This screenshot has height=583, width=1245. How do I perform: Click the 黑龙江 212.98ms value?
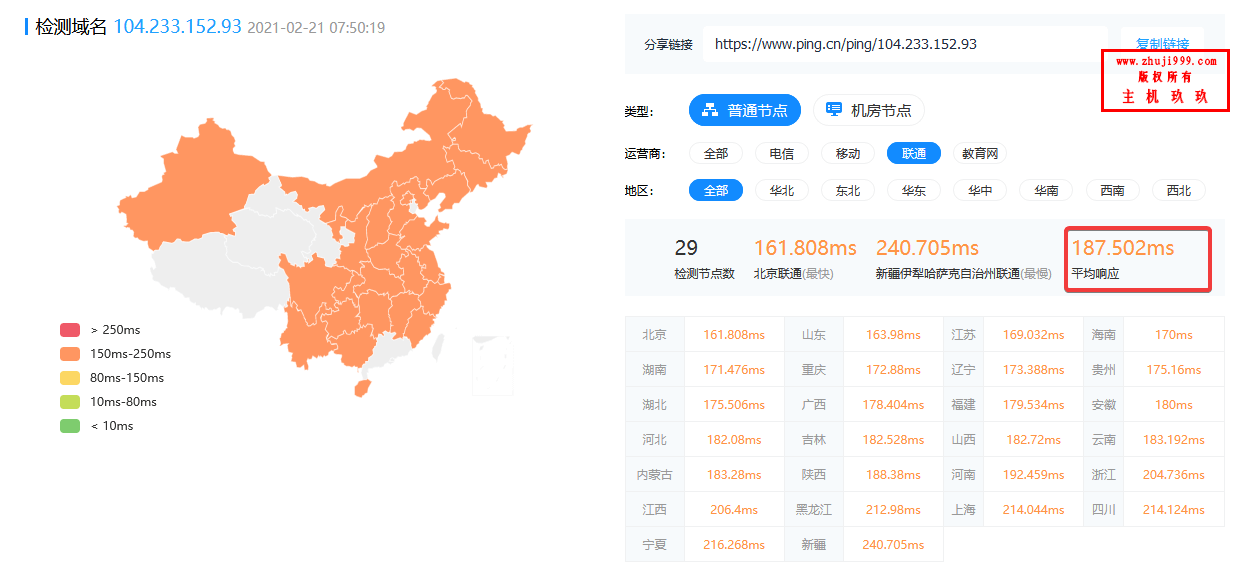click(x=893, y=510)
